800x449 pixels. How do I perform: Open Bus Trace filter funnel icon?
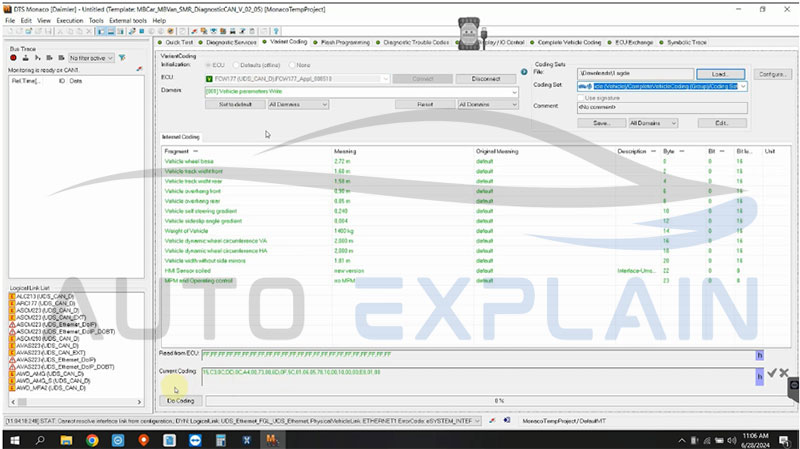[122, 58]
